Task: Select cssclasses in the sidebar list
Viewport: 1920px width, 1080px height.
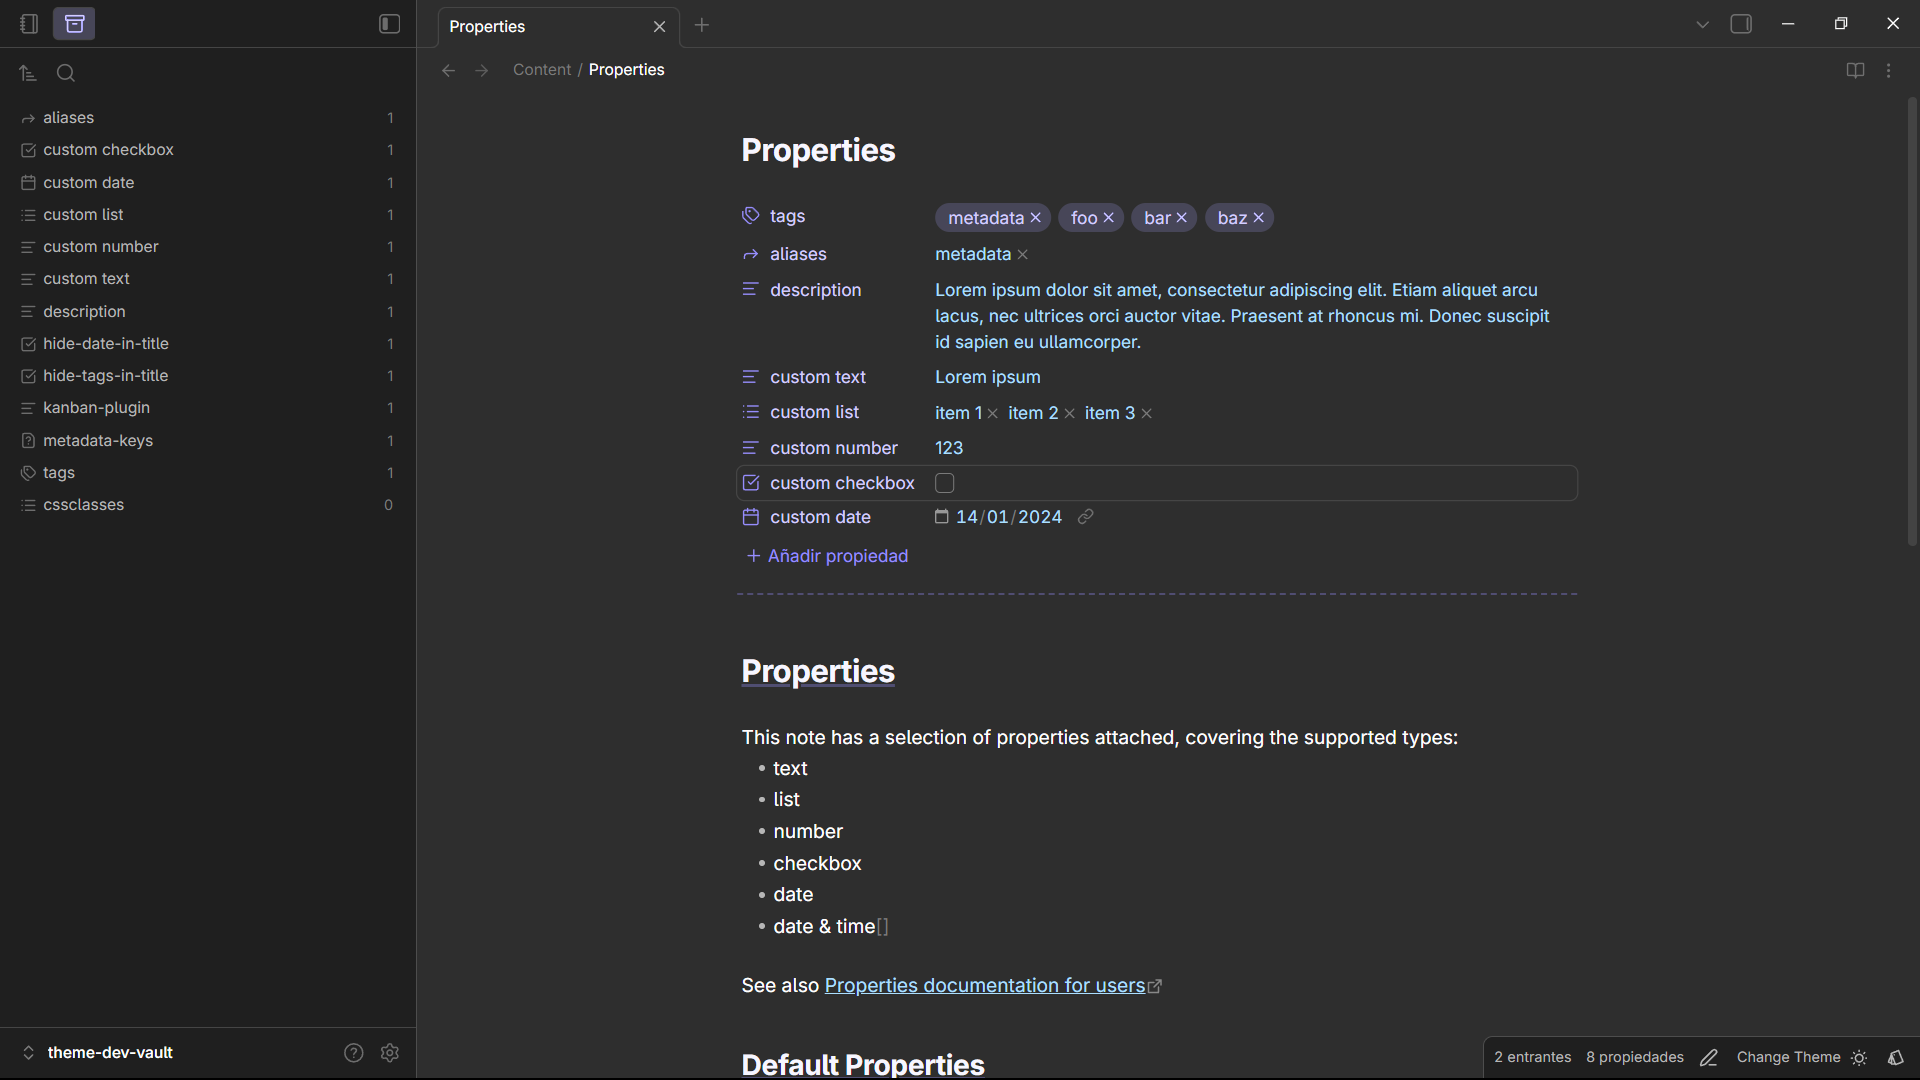Action: [x=207, y=505]
